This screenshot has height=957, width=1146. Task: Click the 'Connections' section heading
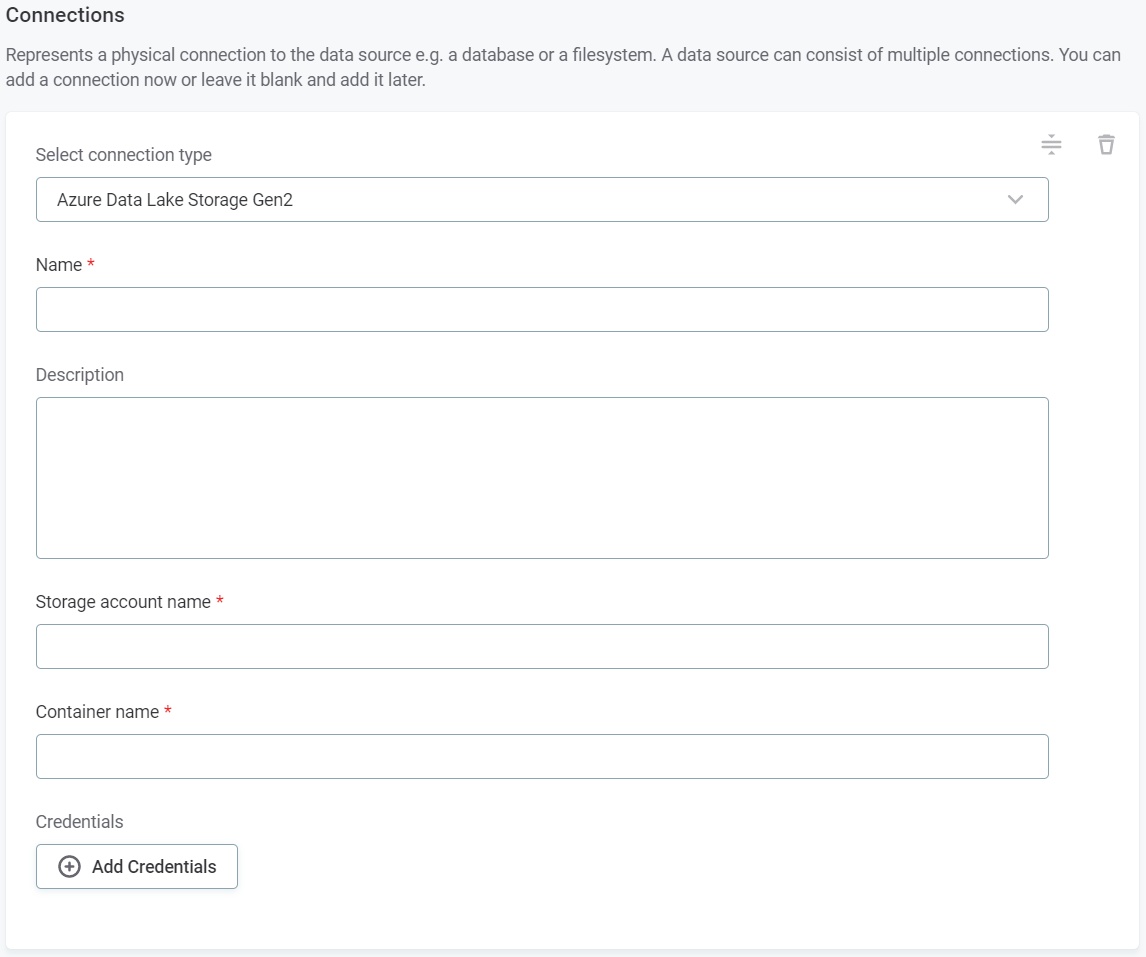click(x=65, y=15)
